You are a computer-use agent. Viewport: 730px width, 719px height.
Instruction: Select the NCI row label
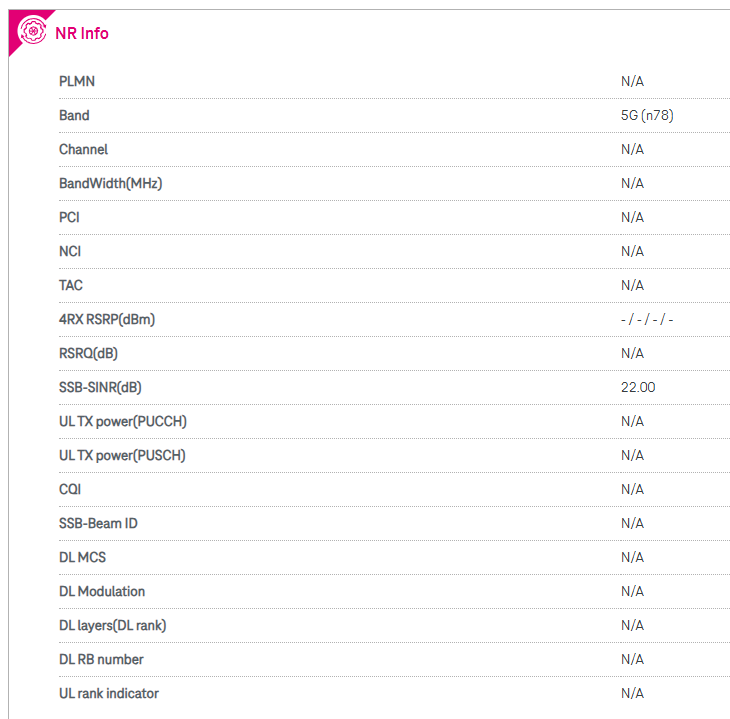[x=70, y=251]
